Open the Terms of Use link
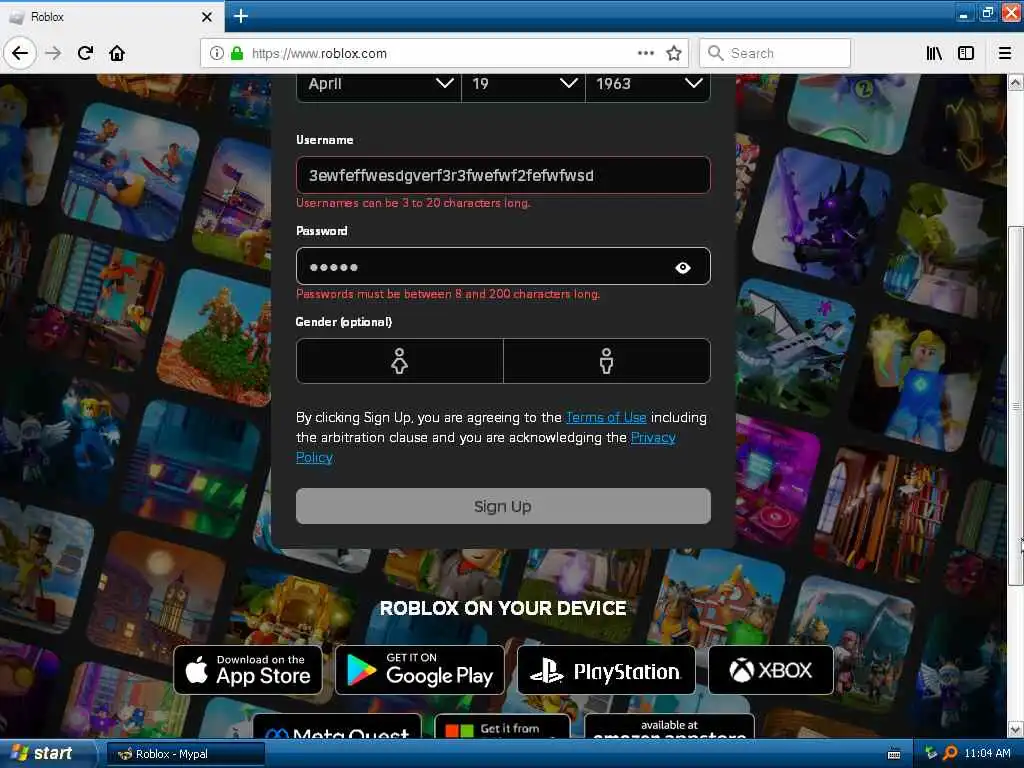1024x768 pixels. [606, 417]
